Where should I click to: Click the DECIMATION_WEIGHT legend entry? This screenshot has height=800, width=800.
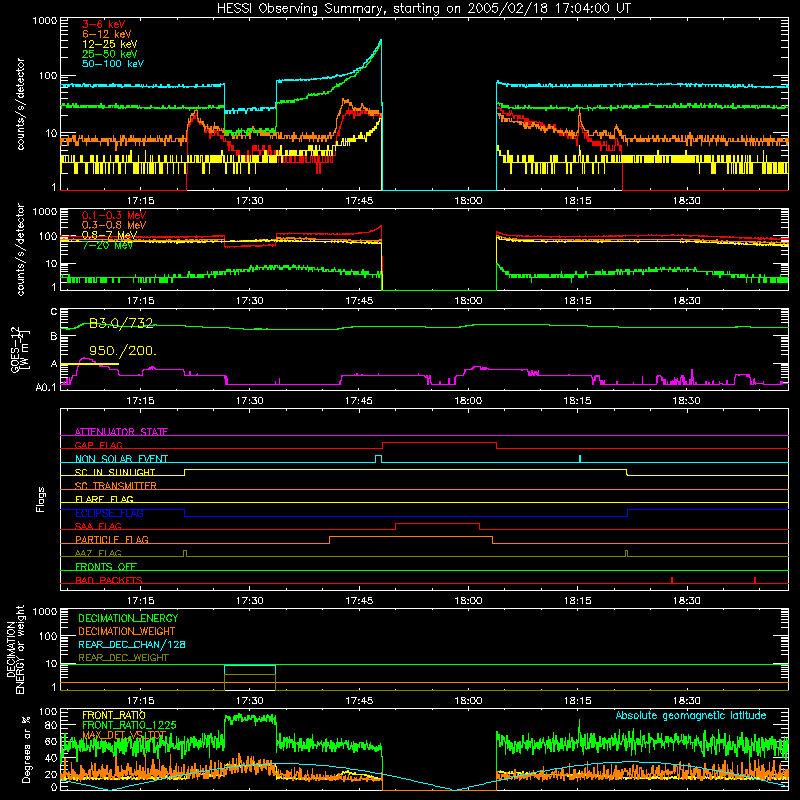click(127, 631)
